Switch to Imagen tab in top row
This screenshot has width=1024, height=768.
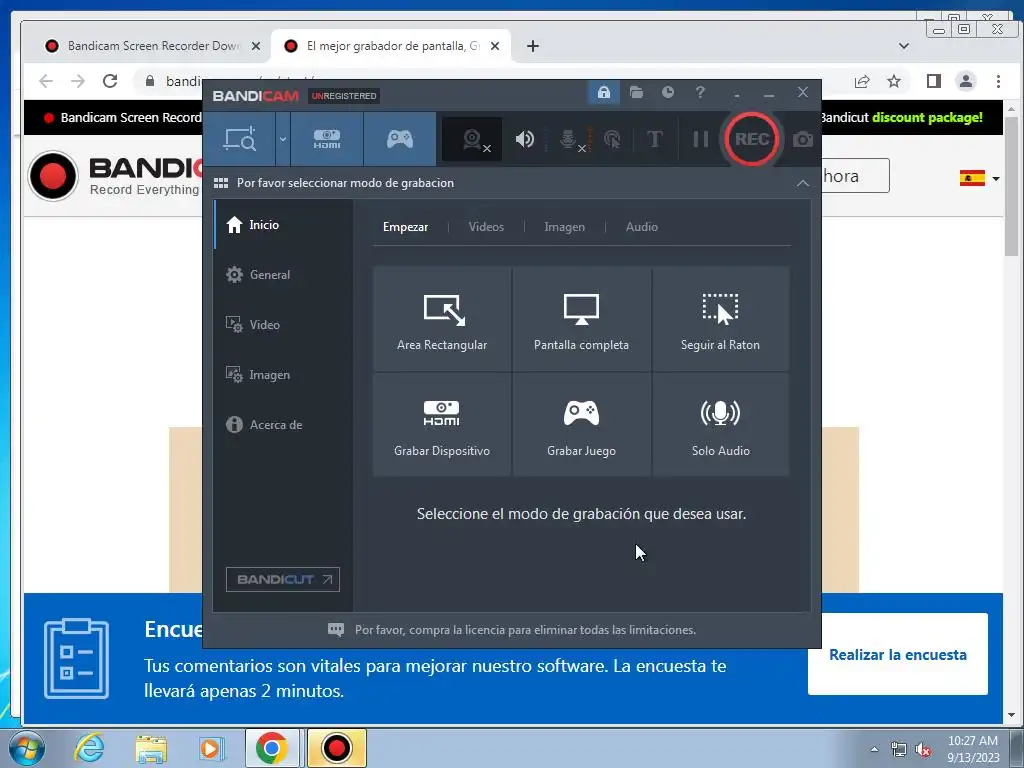click(564, 227)
